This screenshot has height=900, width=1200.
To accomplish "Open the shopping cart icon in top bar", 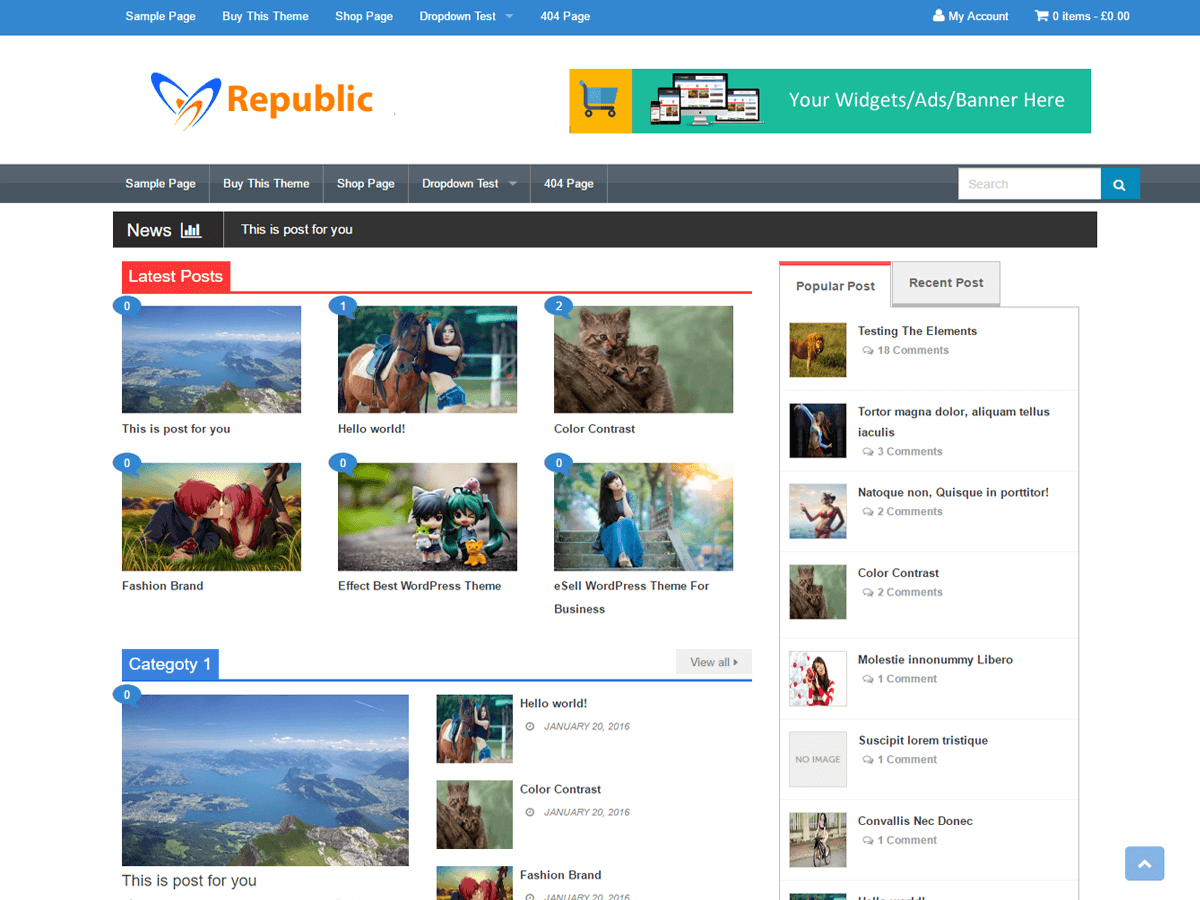I will [1041, 16].
